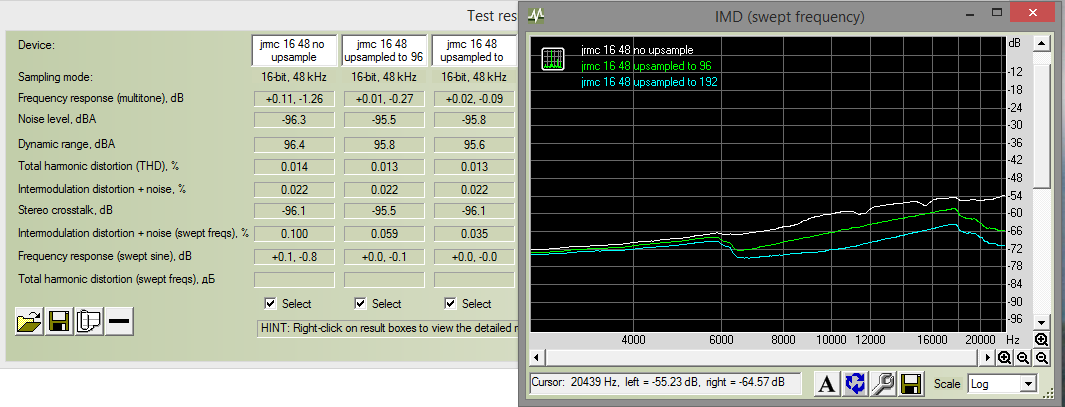Image resolution: width=1065 pixels, height=407 pixels.
Task: Click green legend entry 'upsampled to 96'
Action: point(645,66)
